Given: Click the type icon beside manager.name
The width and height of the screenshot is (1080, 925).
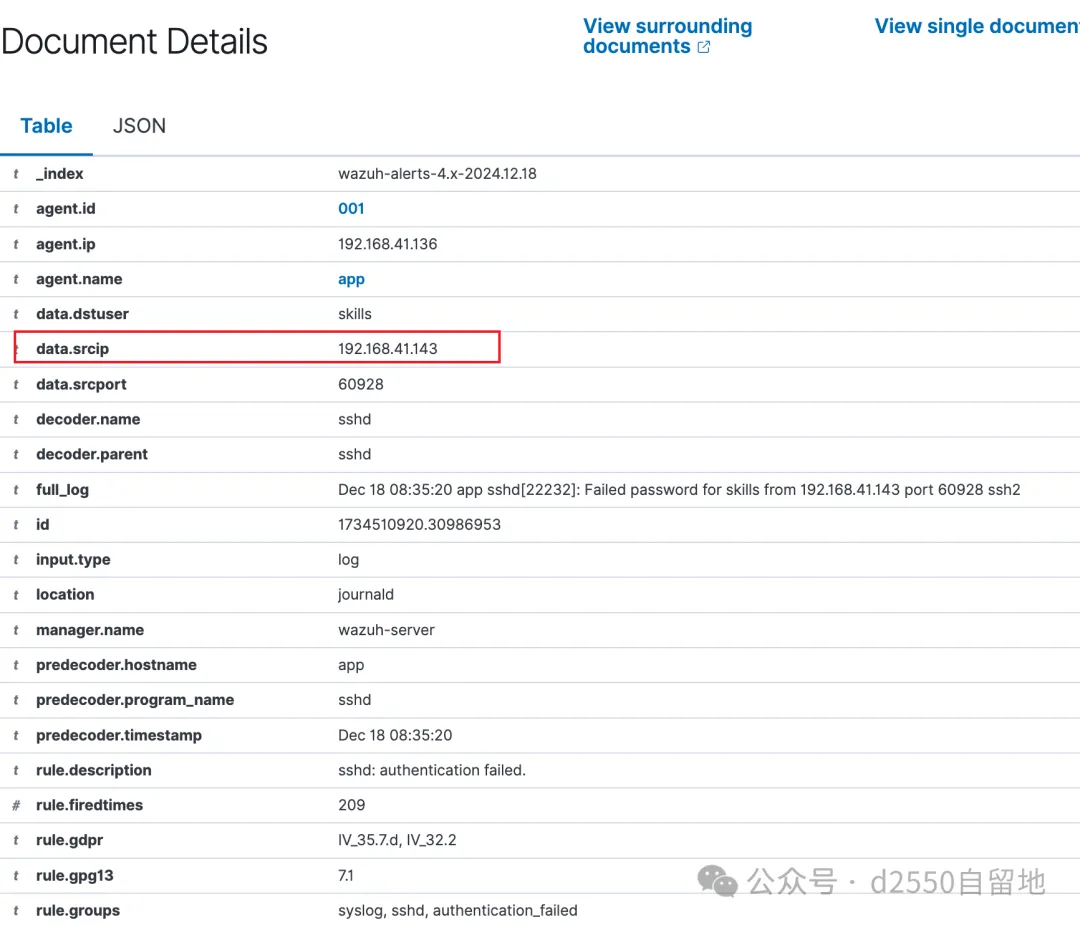Looking at the screenshot, I should pyautogui.click(x=16, y=630).
